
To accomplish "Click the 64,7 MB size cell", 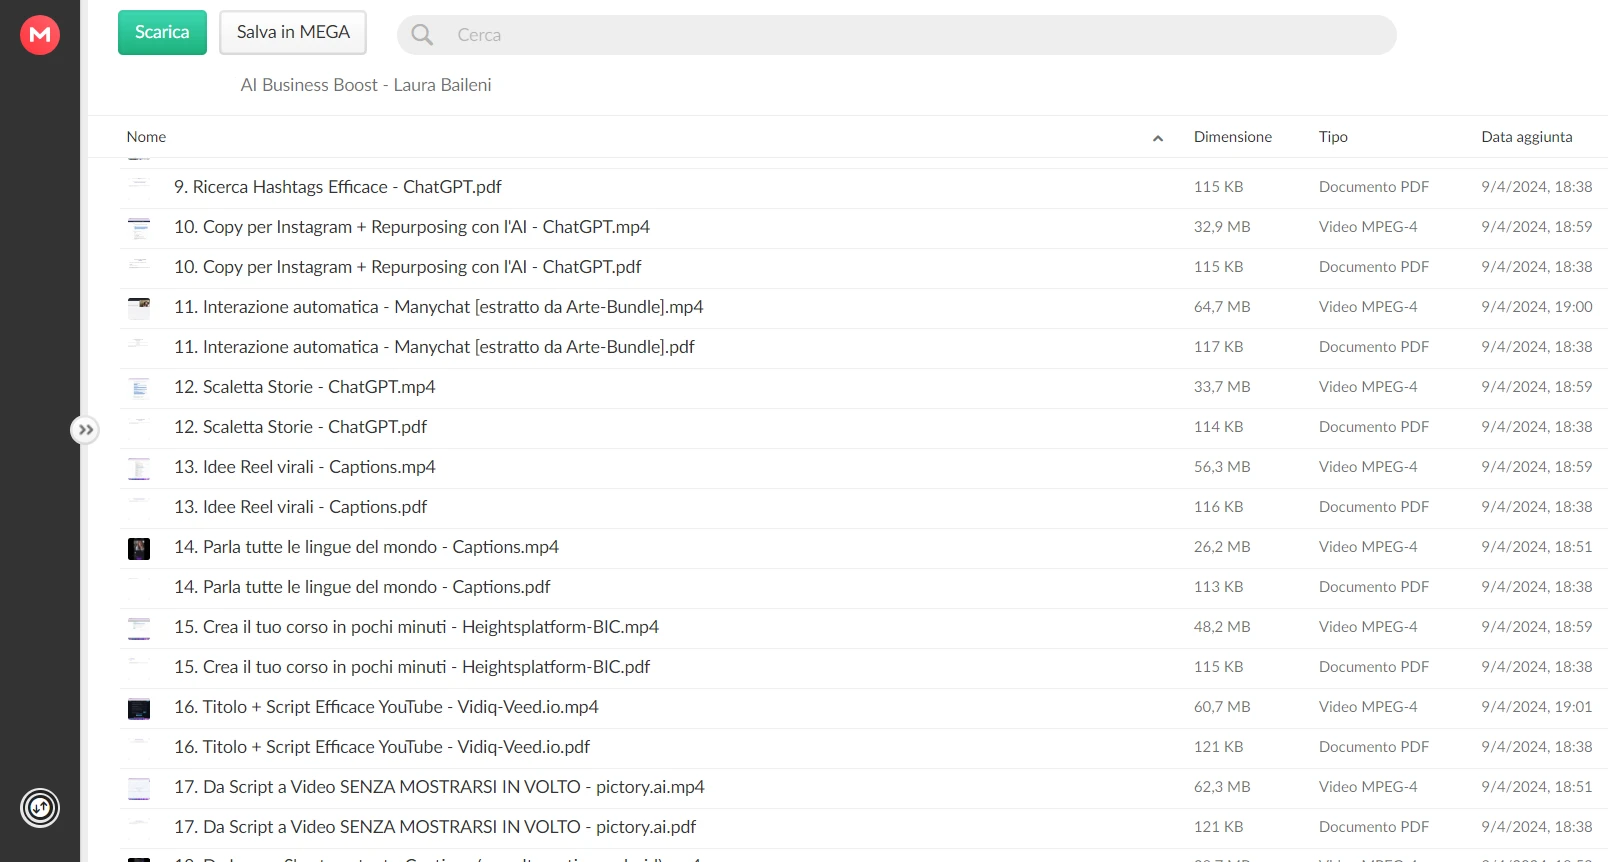I will point(1222,307).
